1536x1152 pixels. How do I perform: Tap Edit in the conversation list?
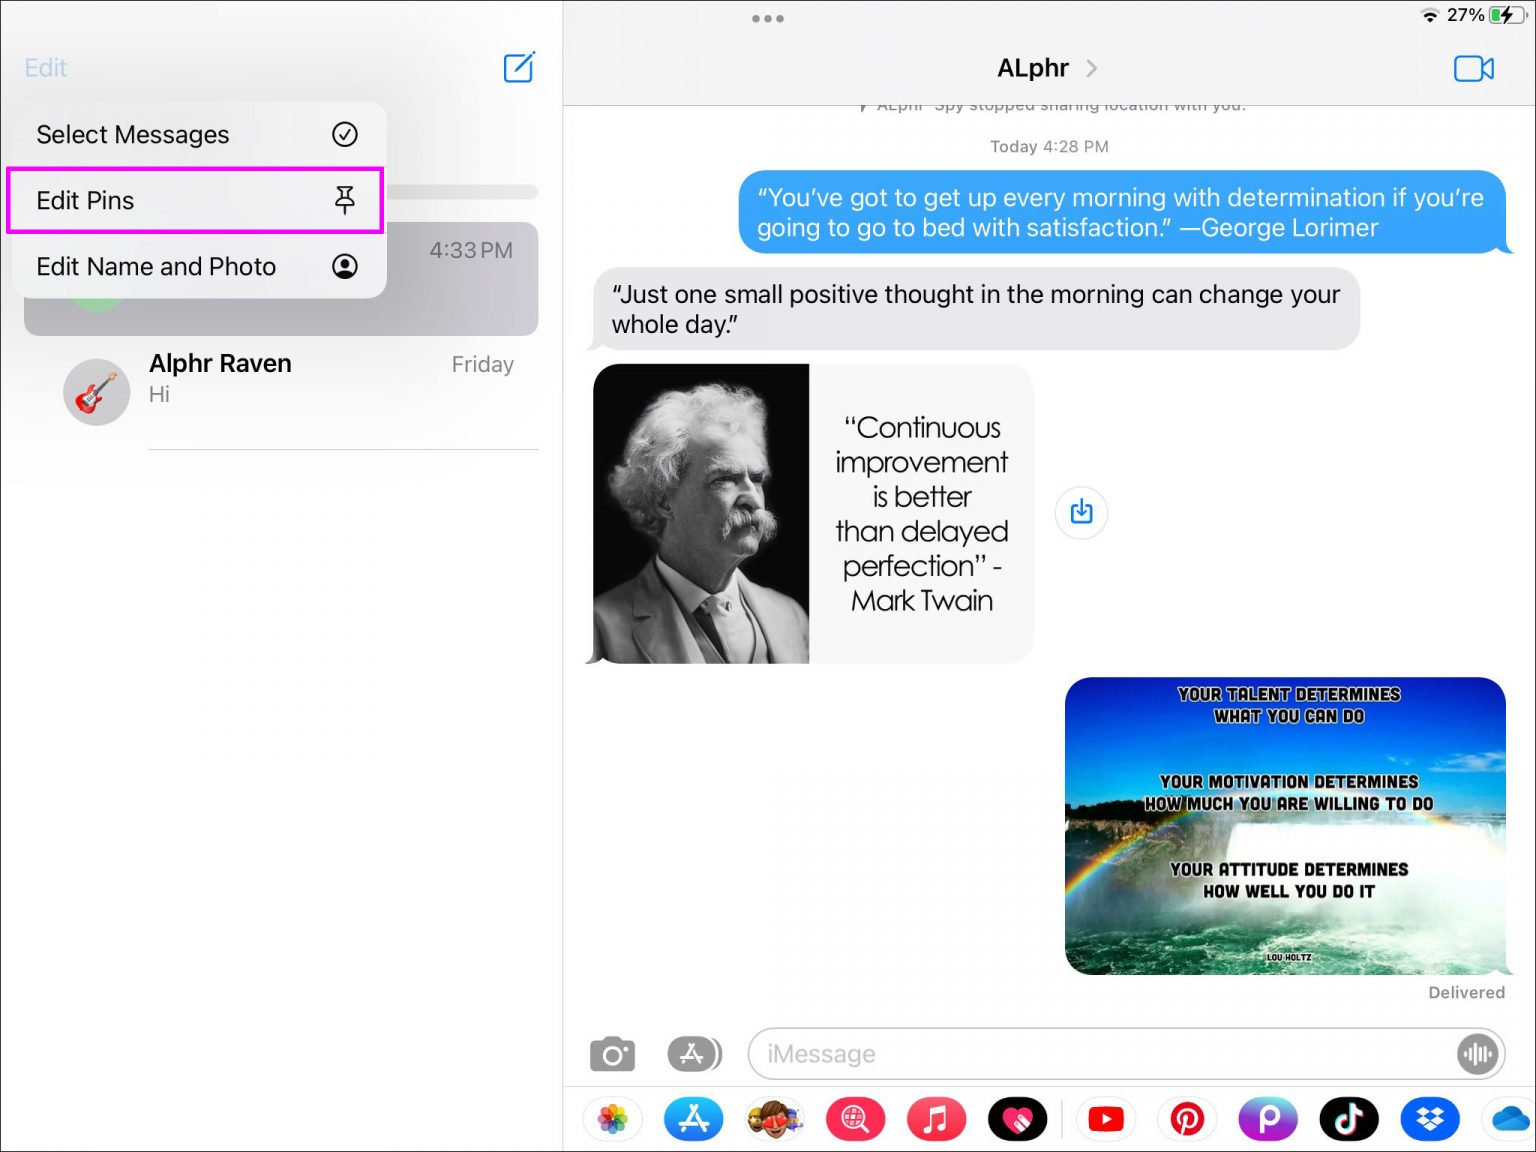[x=45, y=67]
